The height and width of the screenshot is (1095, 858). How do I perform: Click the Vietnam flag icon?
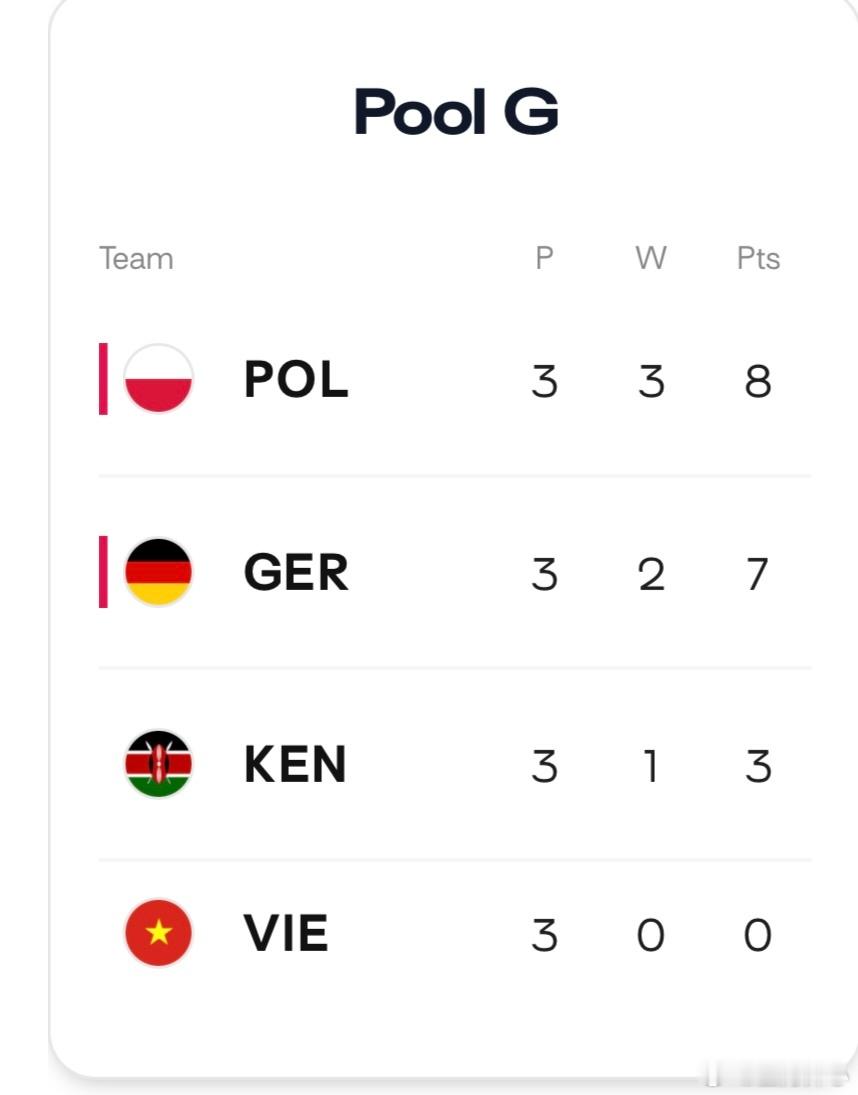158,933
